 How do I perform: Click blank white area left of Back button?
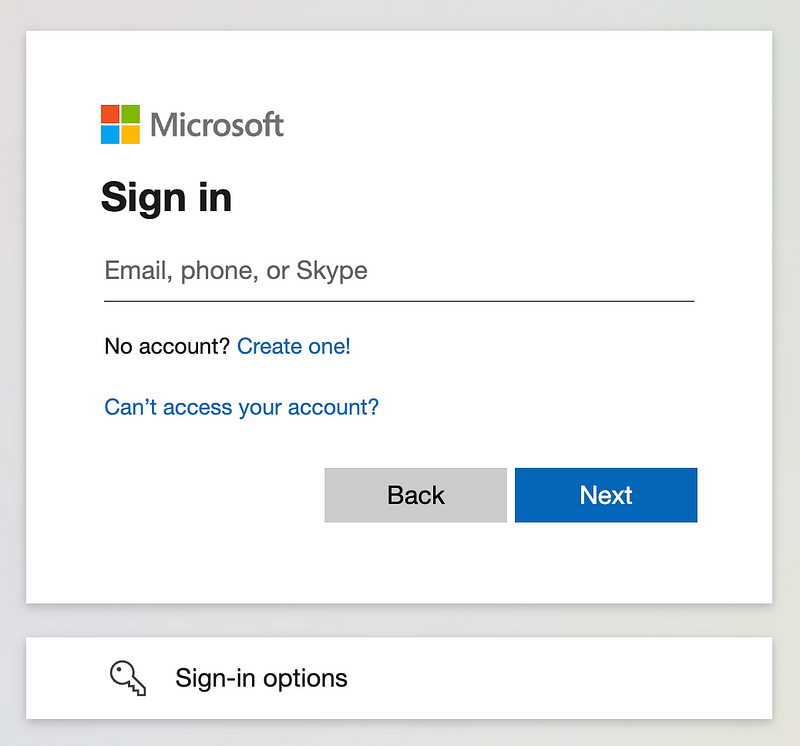[200, 495]
